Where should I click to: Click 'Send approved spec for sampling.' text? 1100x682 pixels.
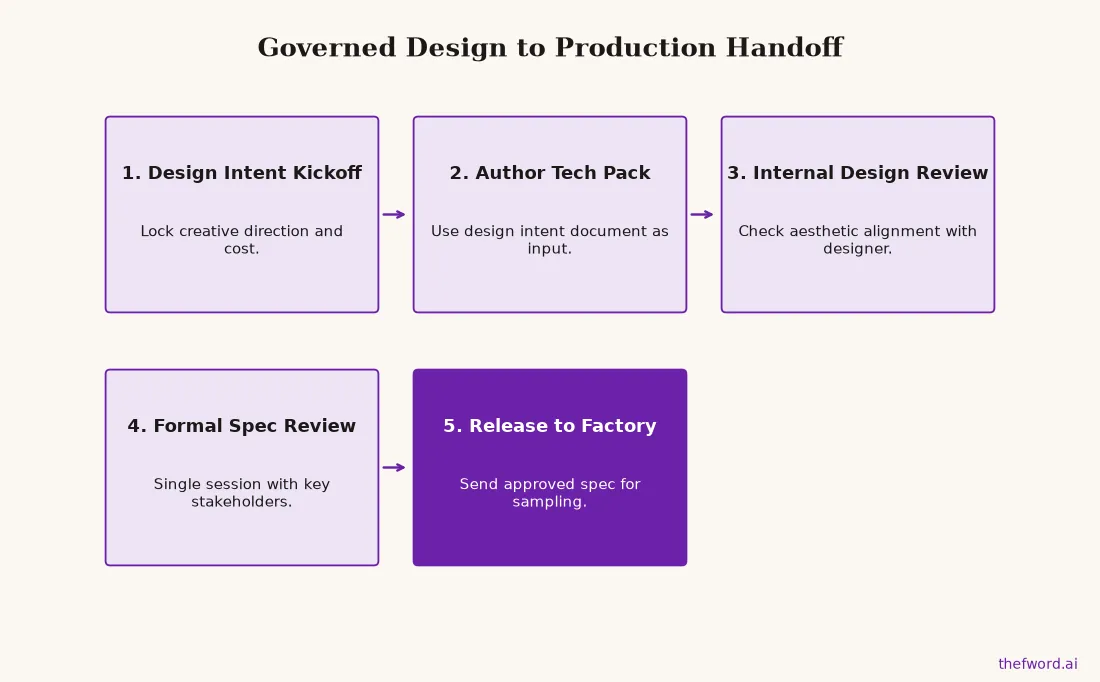[550, 493]
